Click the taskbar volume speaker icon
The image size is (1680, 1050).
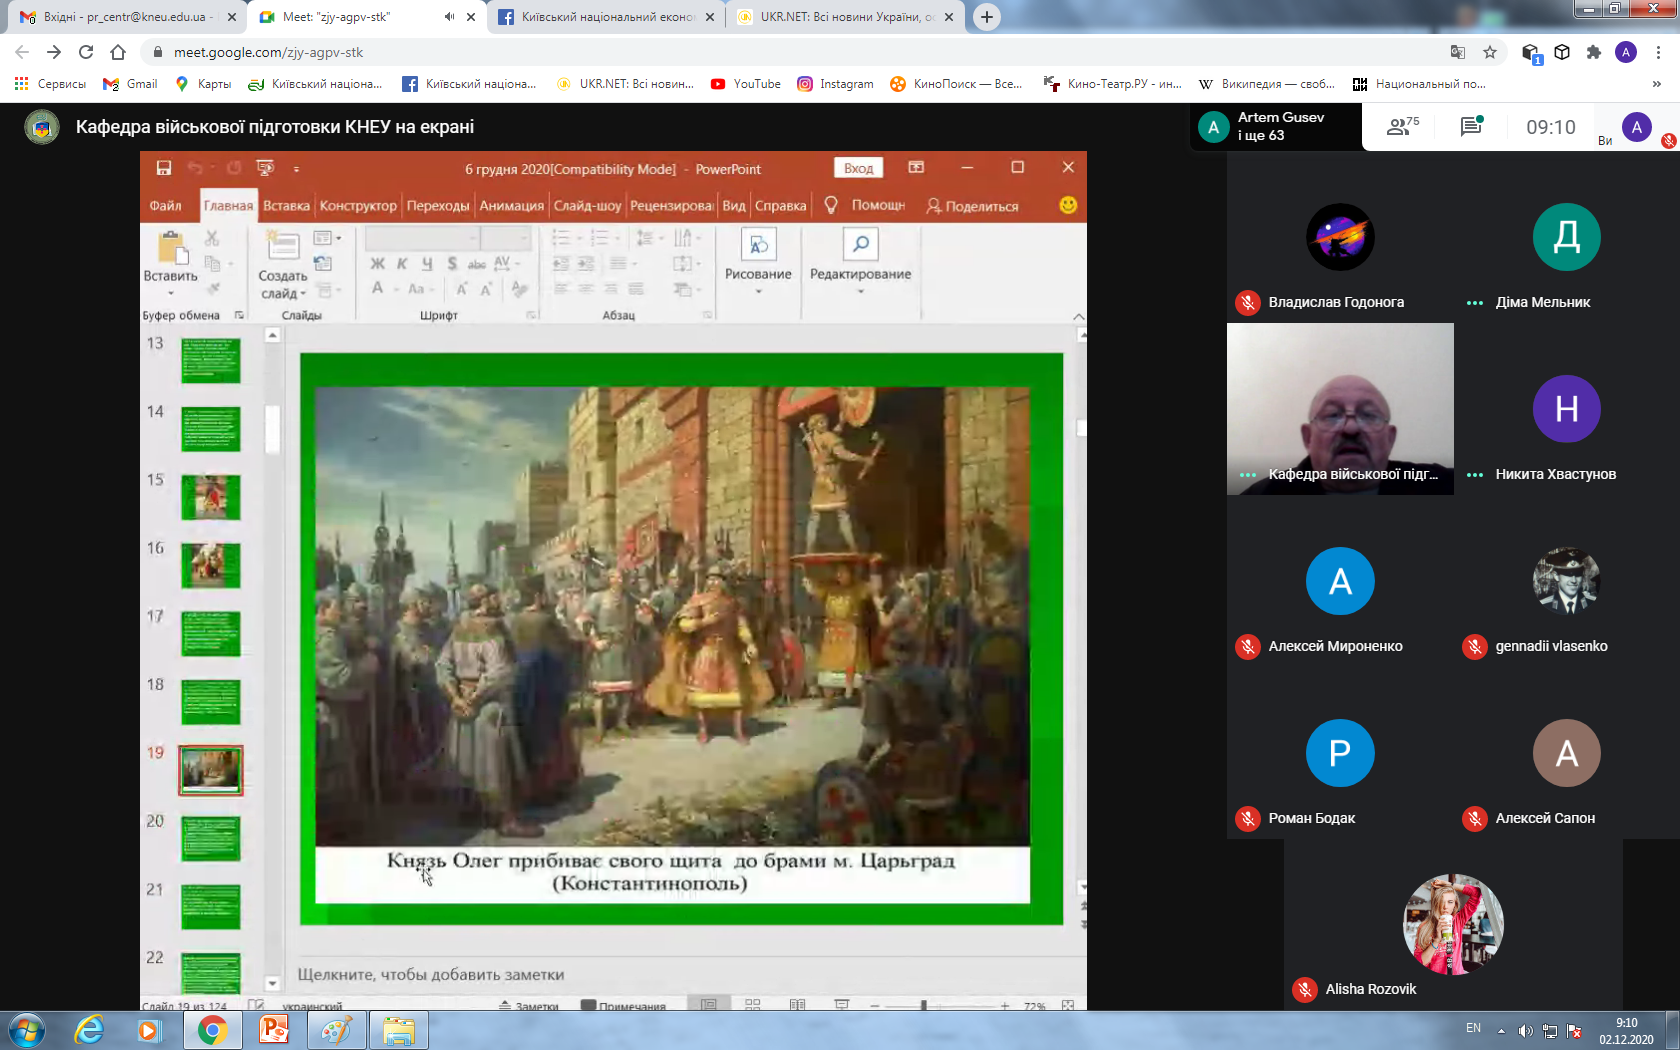(1525, 1031)
